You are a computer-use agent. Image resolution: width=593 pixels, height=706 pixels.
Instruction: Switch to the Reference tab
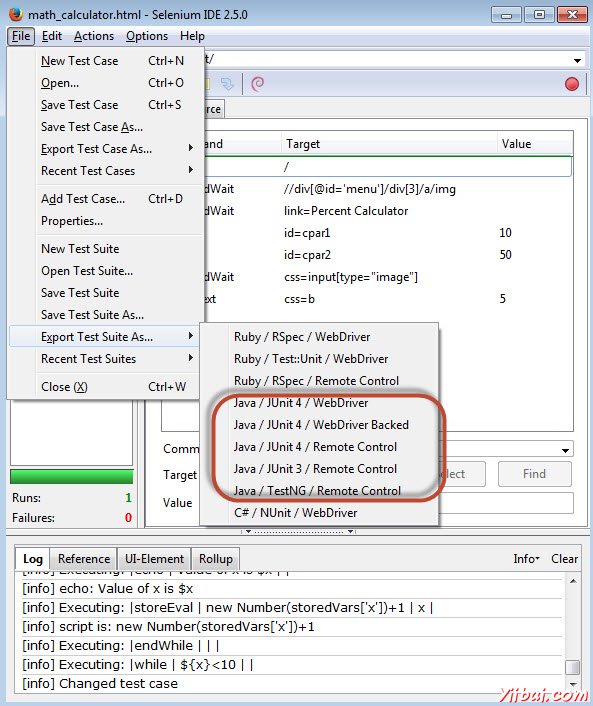[84, 559]
